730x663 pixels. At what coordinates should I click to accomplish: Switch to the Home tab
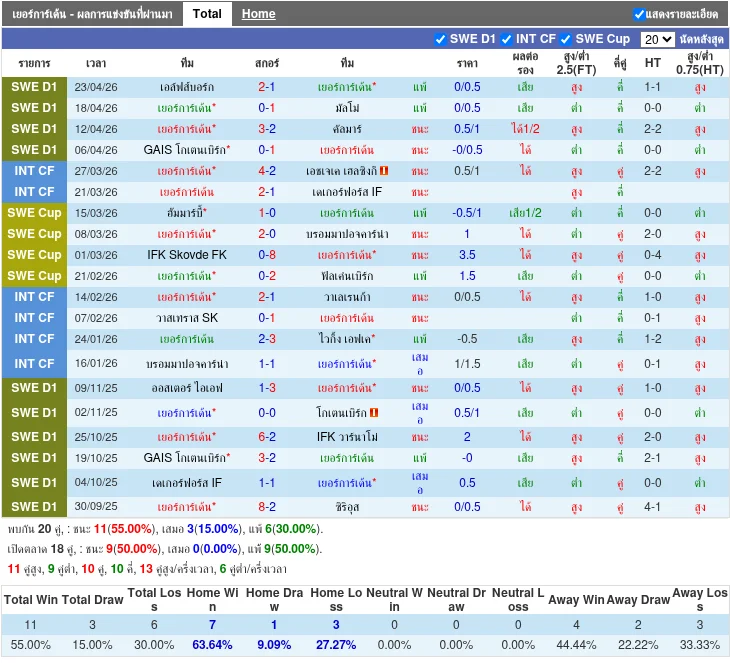point(258,14)
